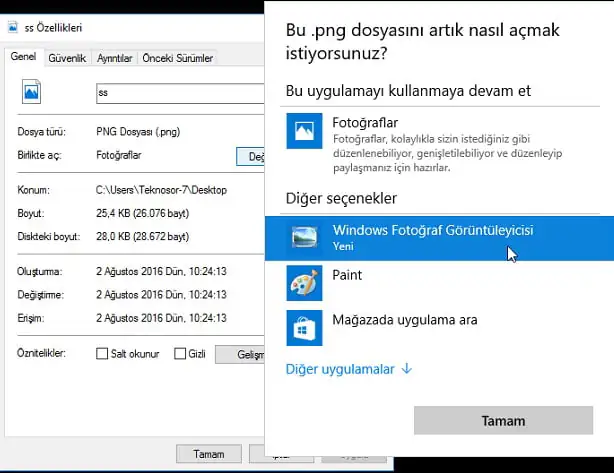Select Fotoğraflar to keep using

[x=439, y=144]
